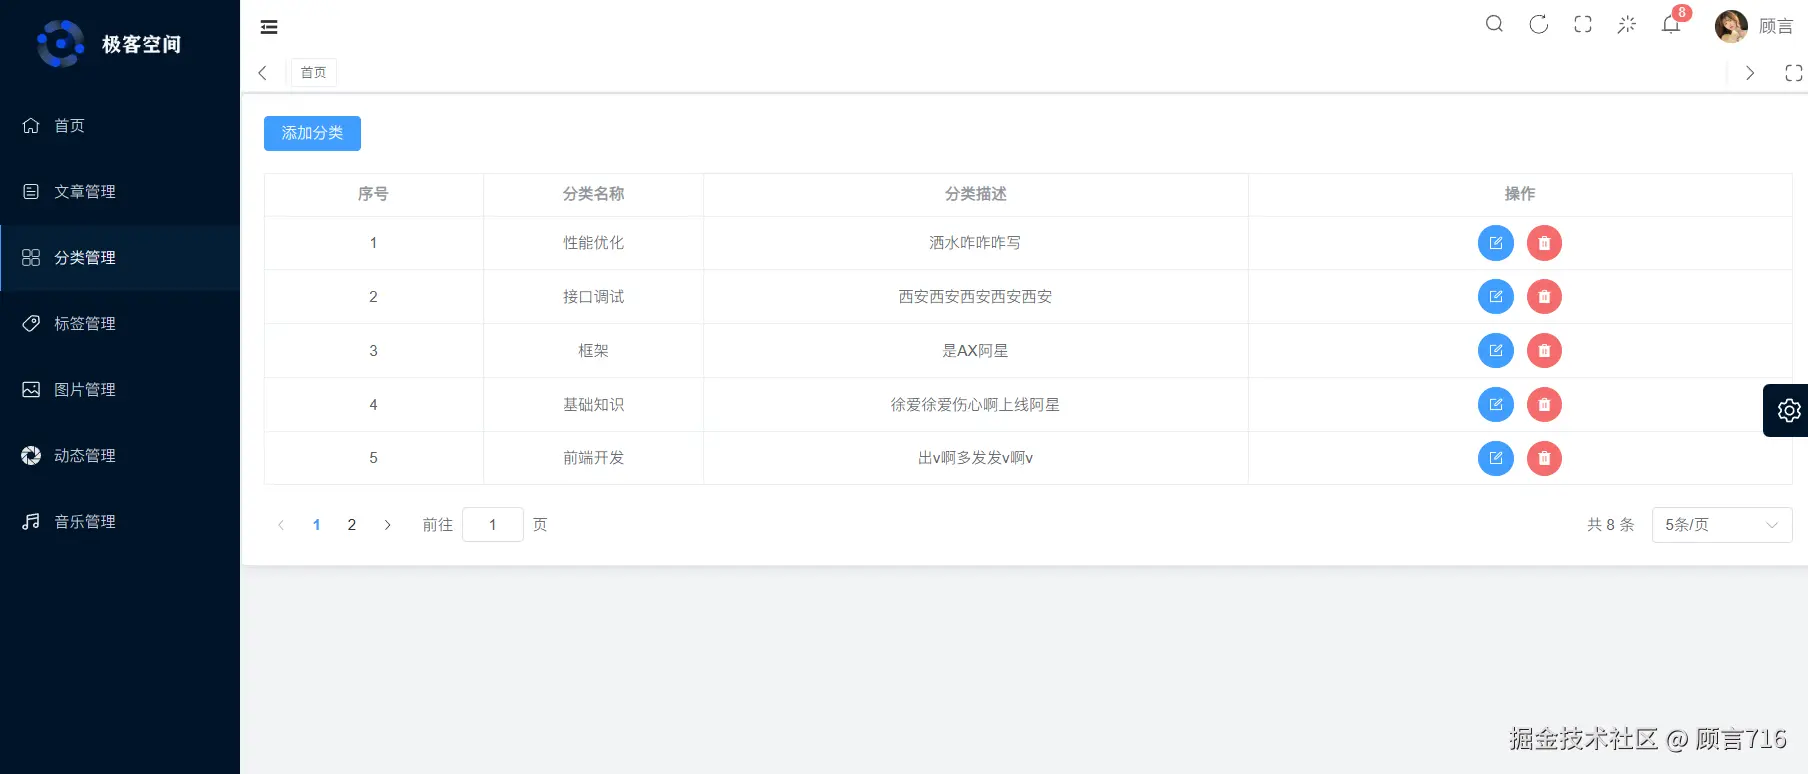Open 音乐管理 in the sidebar
This screenshot has height=774, width=1808.
[x=120, y=522]
